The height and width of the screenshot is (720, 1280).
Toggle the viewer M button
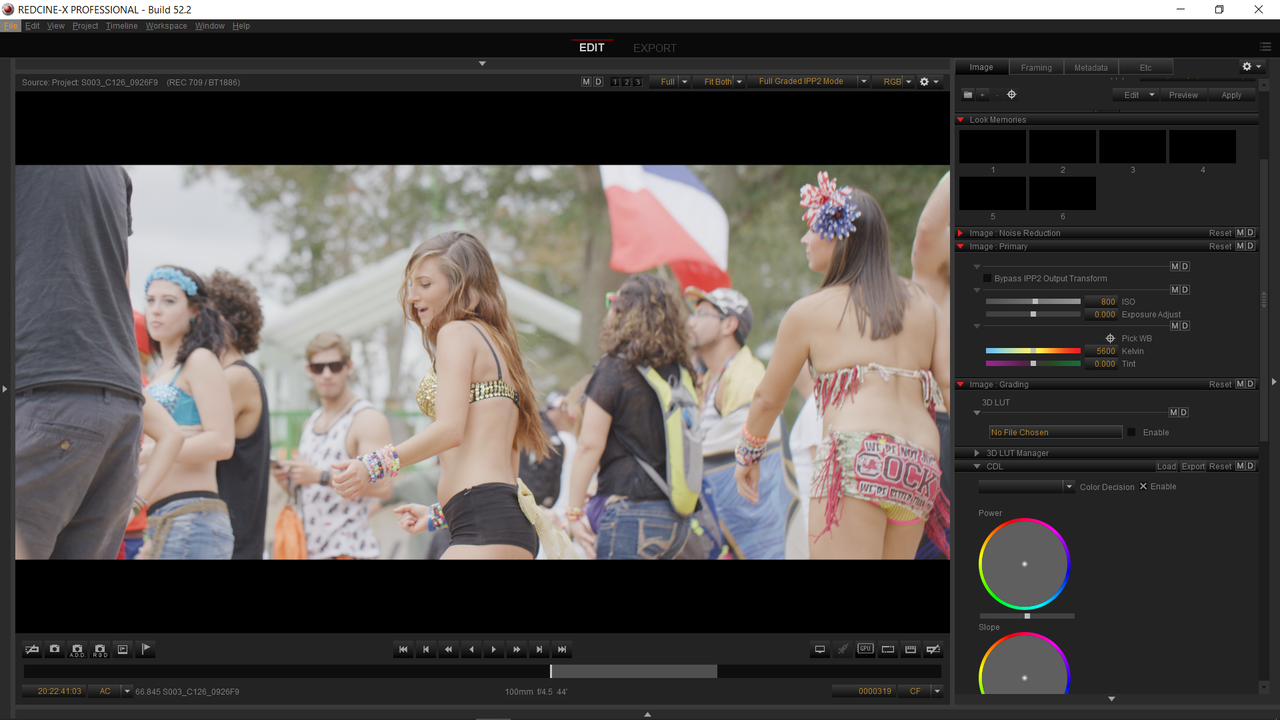pos(586,82)
